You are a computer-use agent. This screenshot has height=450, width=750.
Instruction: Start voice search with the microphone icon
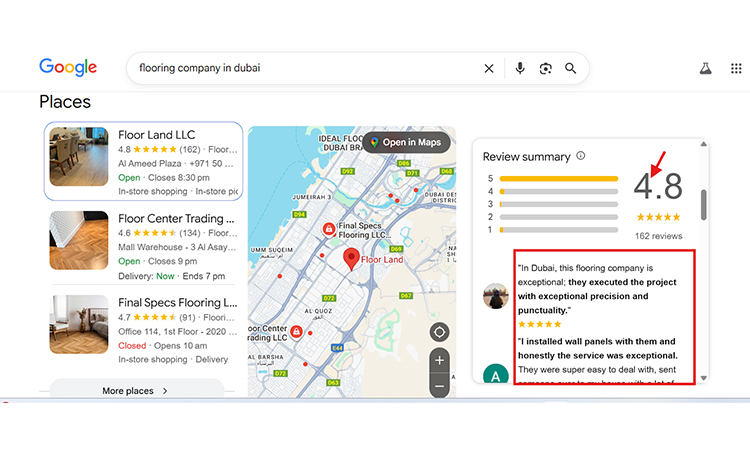(x=520, y=68)
